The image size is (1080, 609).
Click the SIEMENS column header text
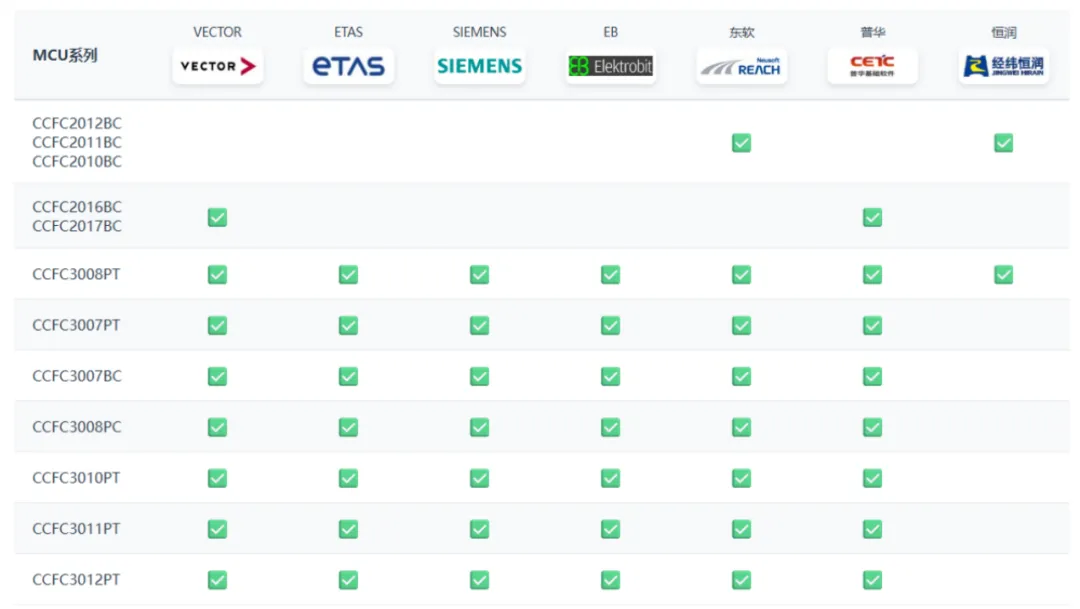pos(479,32)
